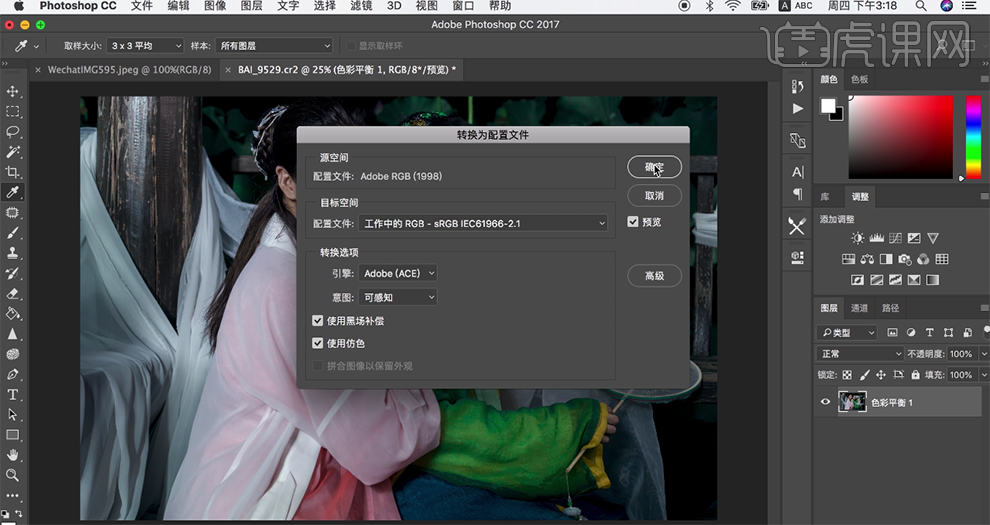
Task: Switch to the 色板 tab
Action: 859,80
